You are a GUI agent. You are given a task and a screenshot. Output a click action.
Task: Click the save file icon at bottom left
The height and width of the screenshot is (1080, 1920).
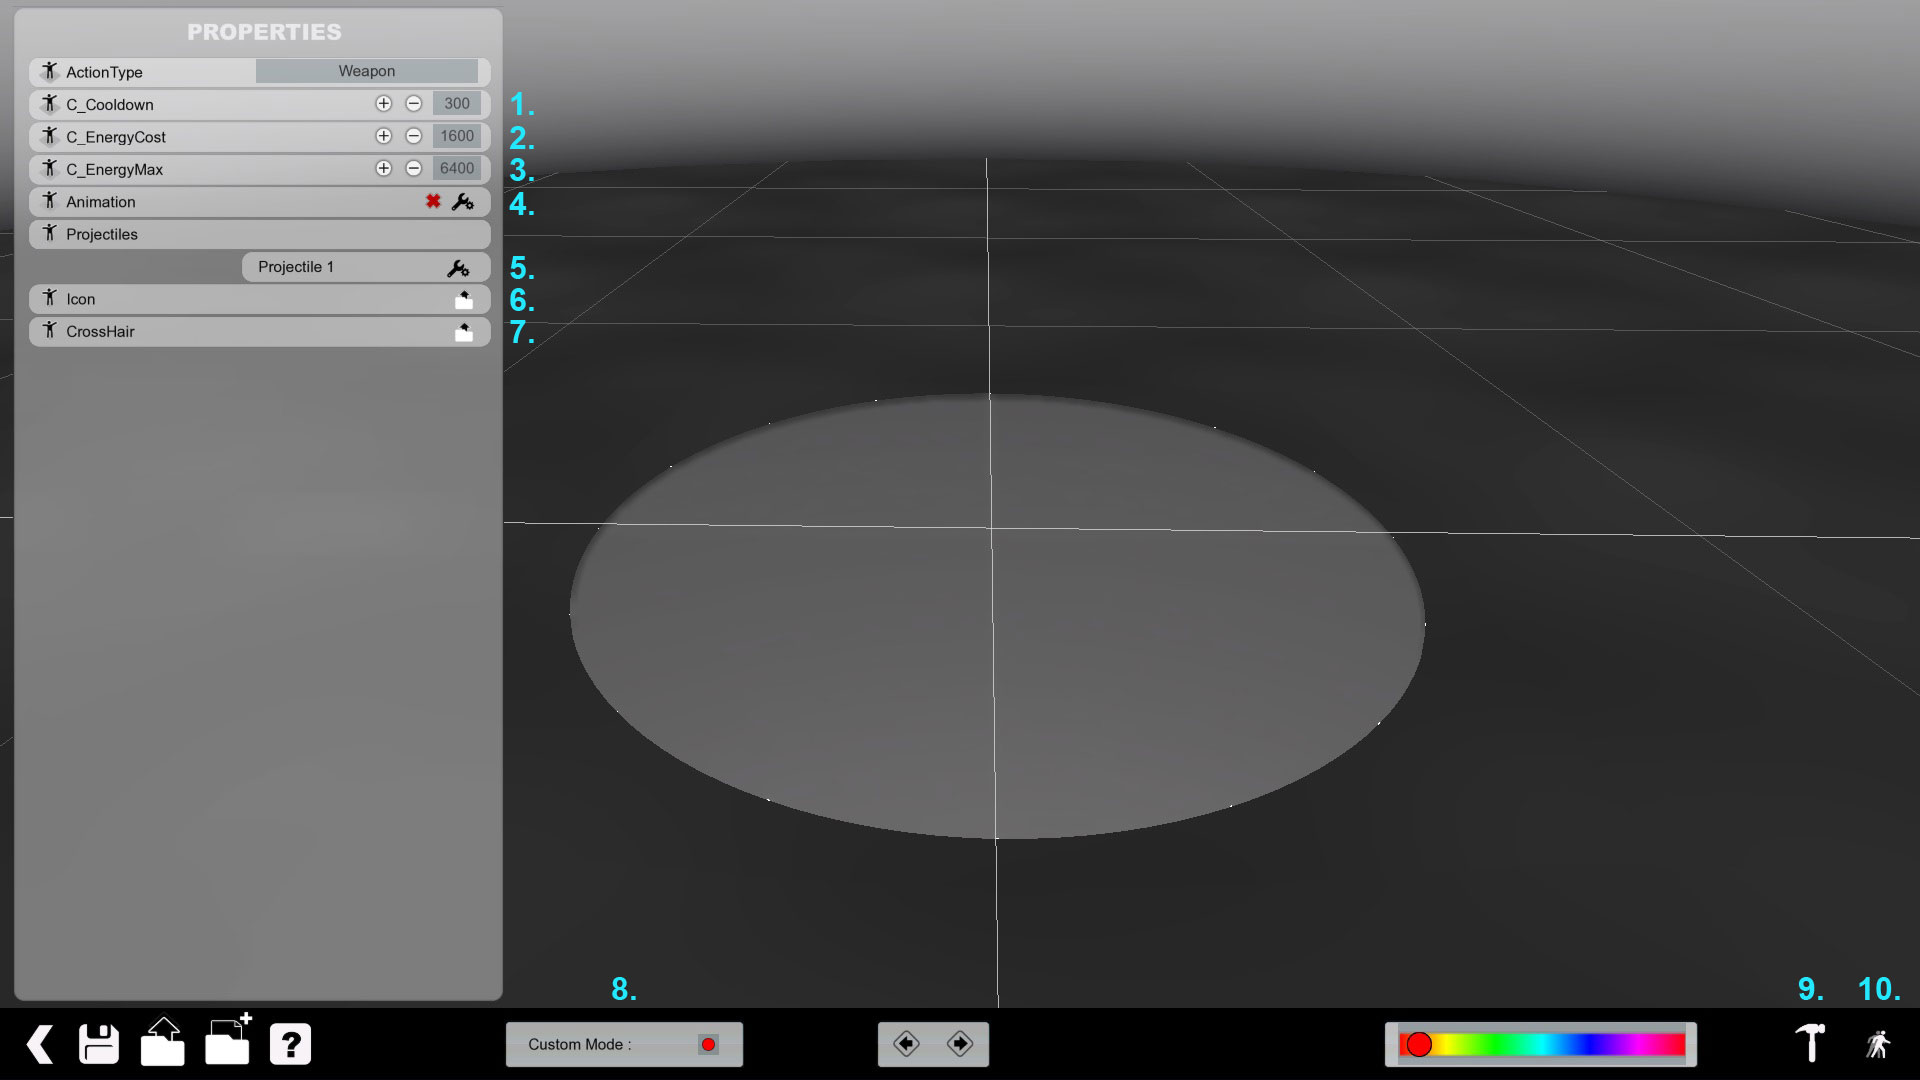[x=99, y=1044]
